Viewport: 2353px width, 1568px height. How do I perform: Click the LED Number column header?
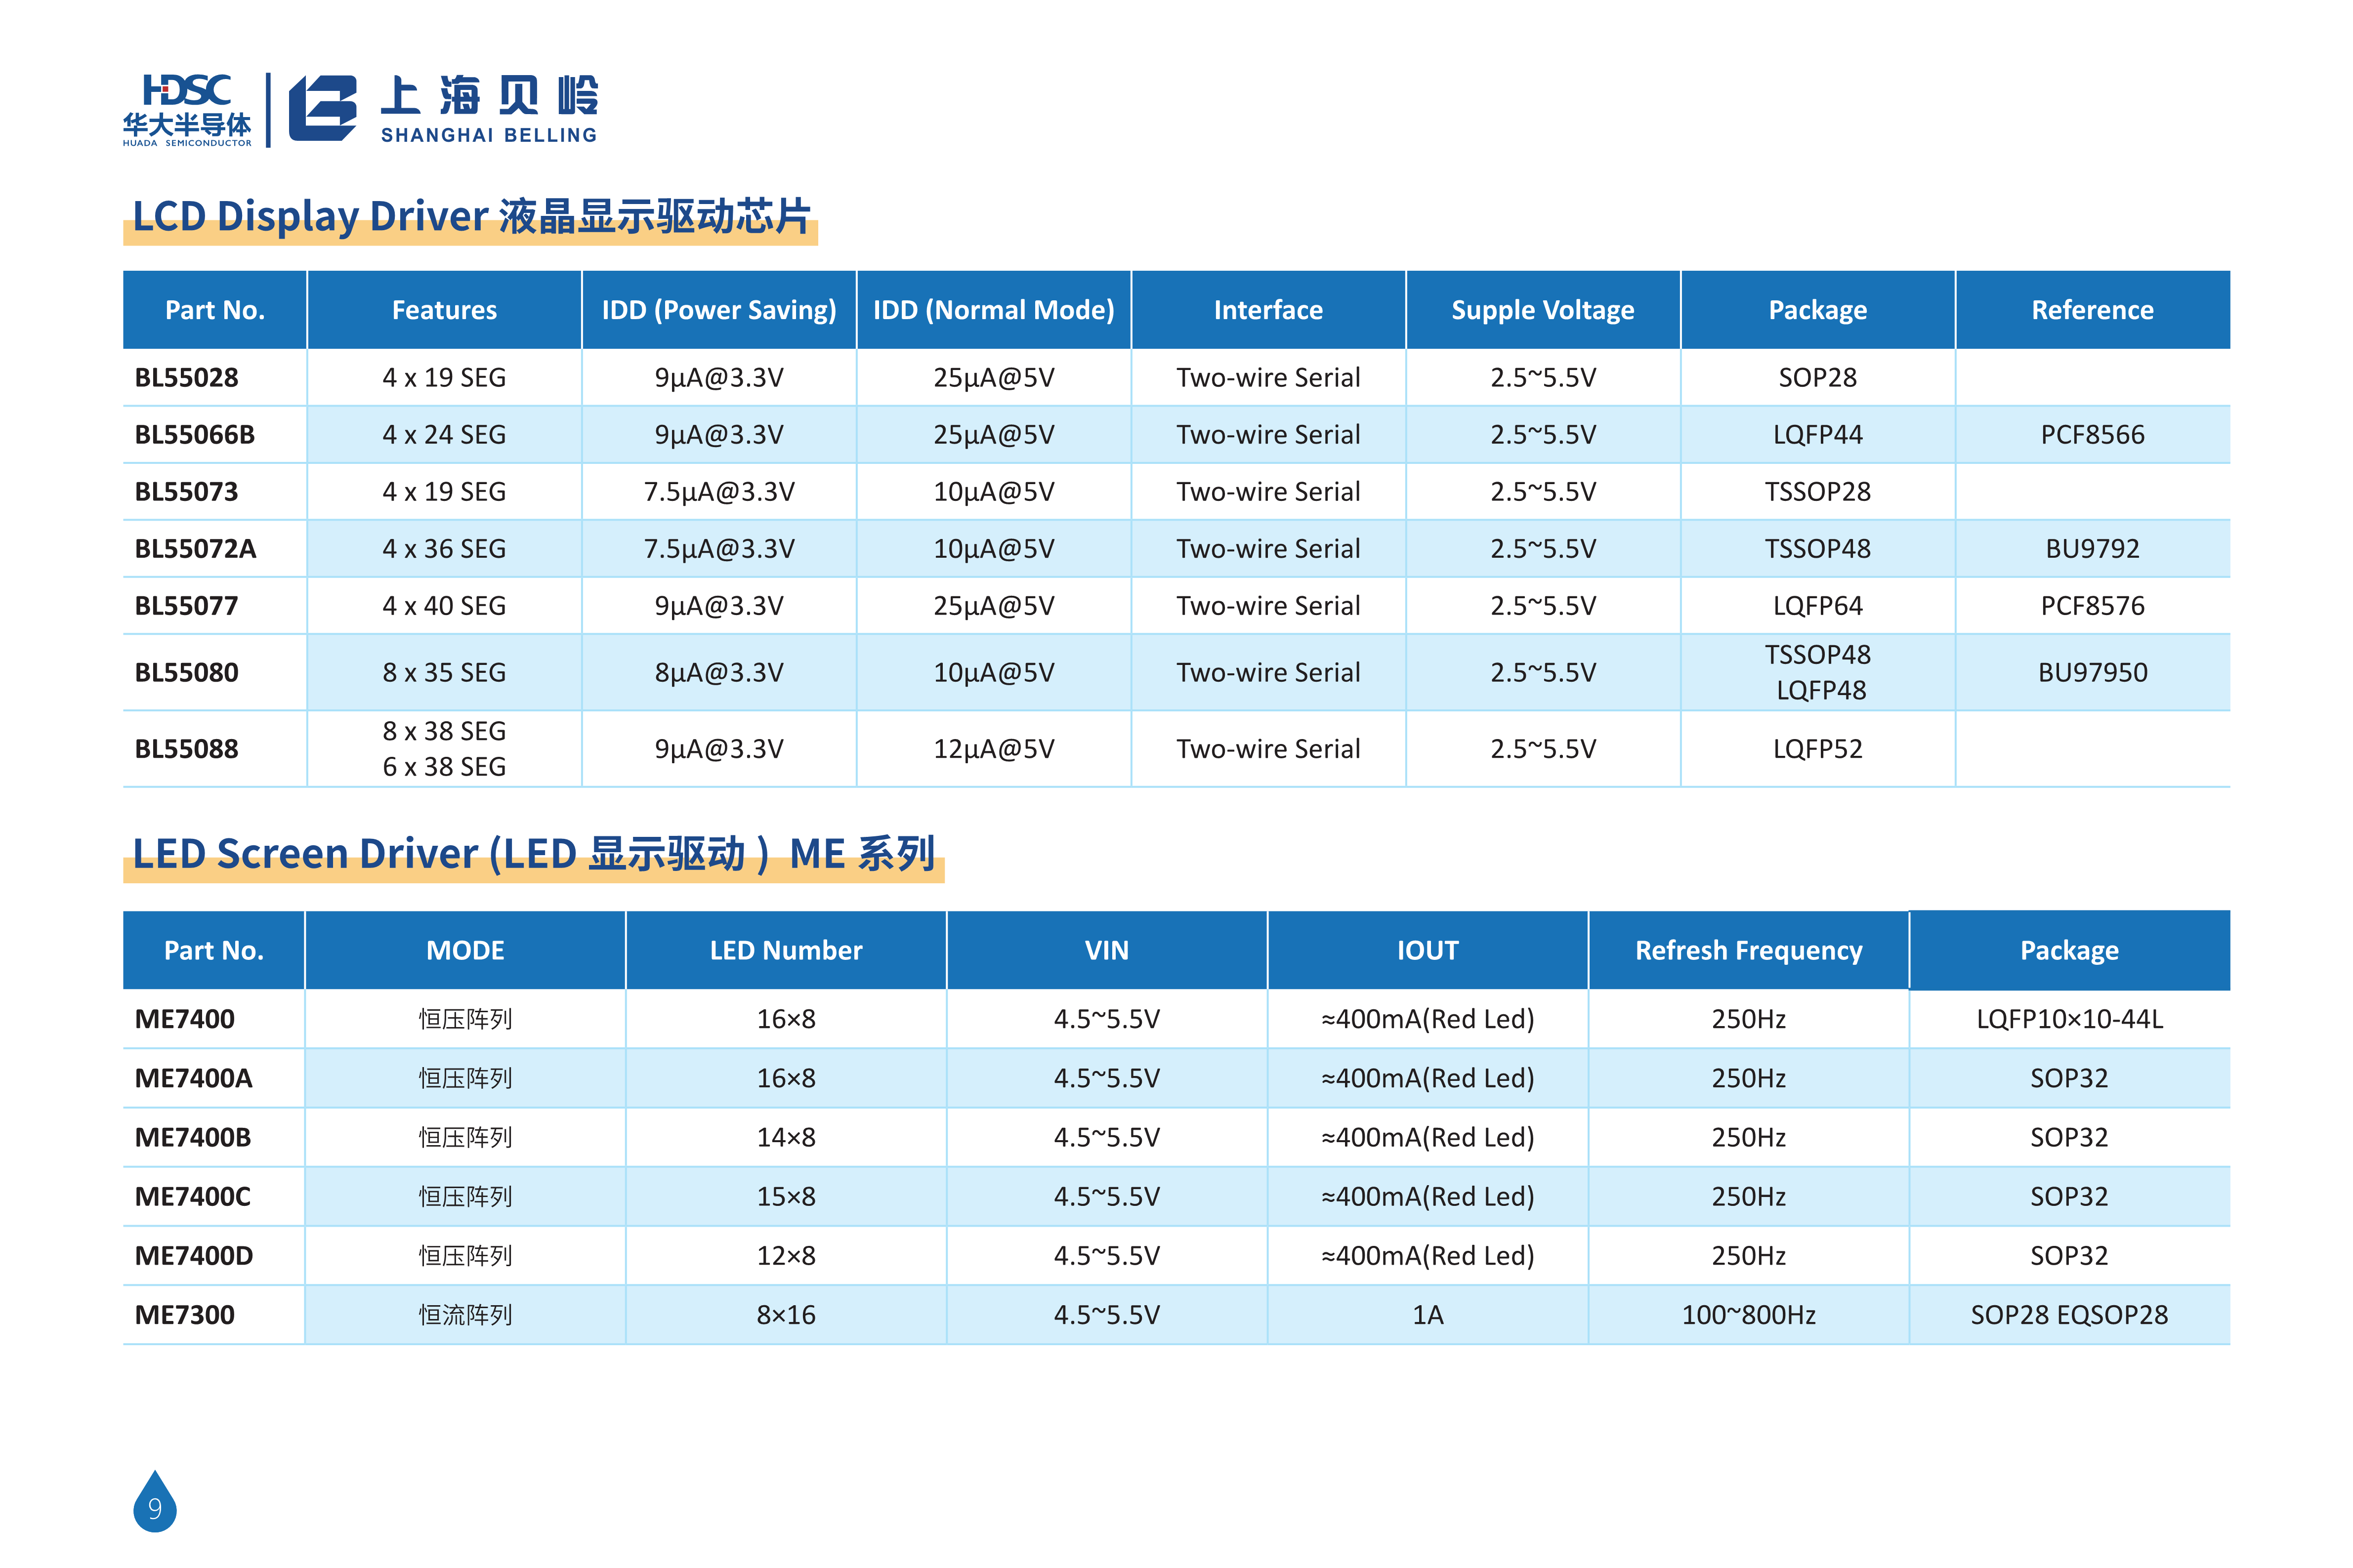click(x=786, y=950)
